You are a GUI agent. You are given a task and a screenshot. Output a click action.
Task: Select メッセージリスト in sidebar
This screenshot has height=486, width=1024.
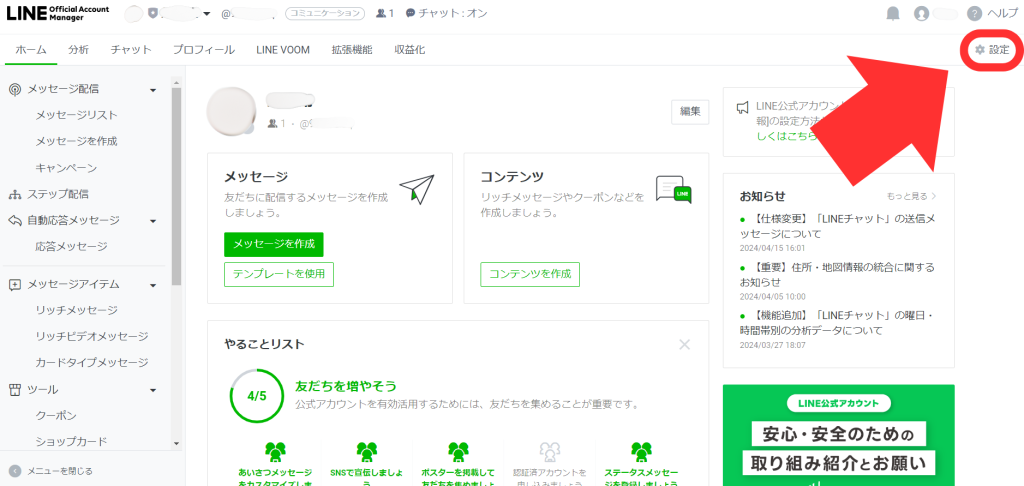76,116
